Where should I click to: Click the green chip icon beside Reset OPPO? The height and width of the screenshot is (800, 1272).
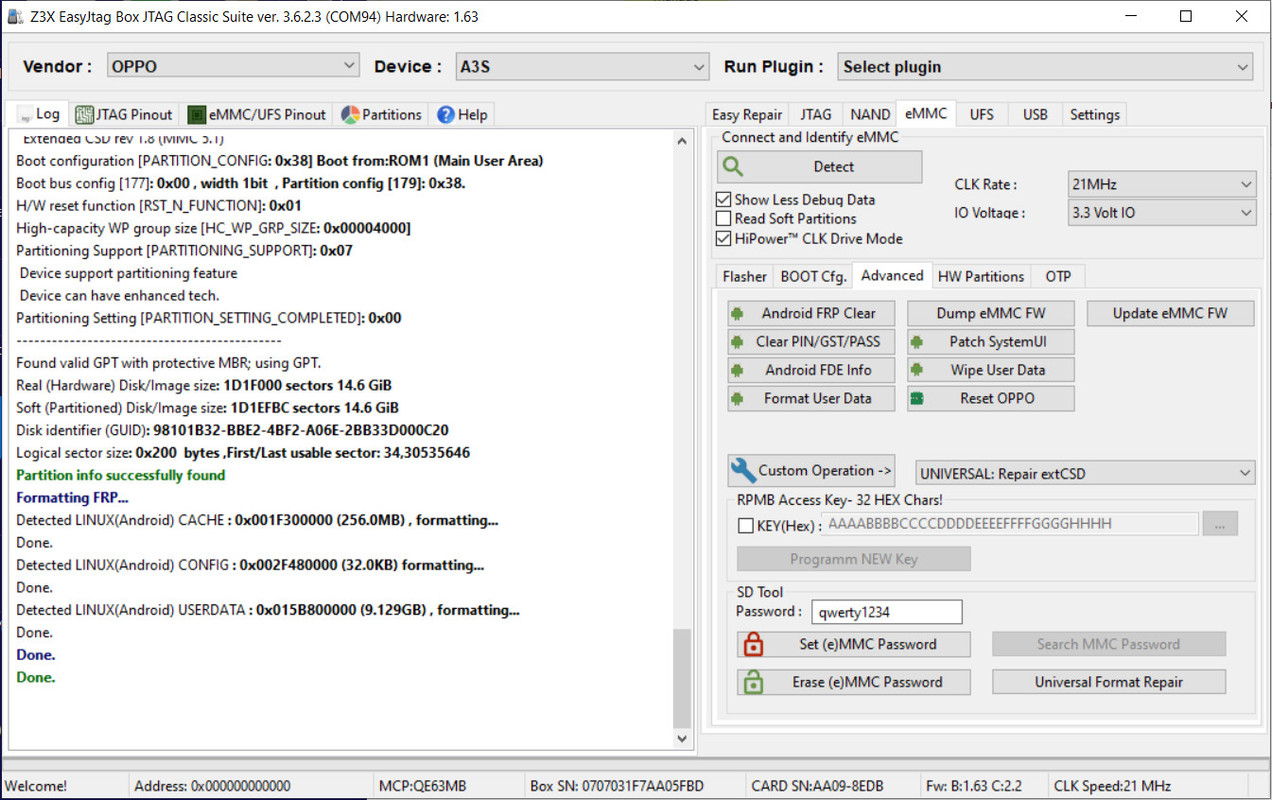tap(917, 398)
